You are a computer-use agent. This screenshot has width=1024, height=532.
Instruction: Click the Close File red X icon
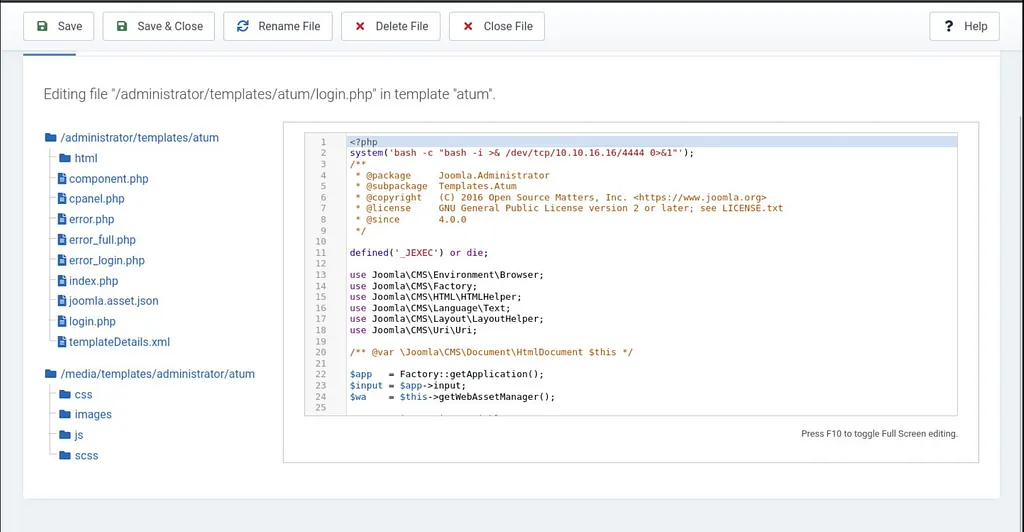(468, 26)
